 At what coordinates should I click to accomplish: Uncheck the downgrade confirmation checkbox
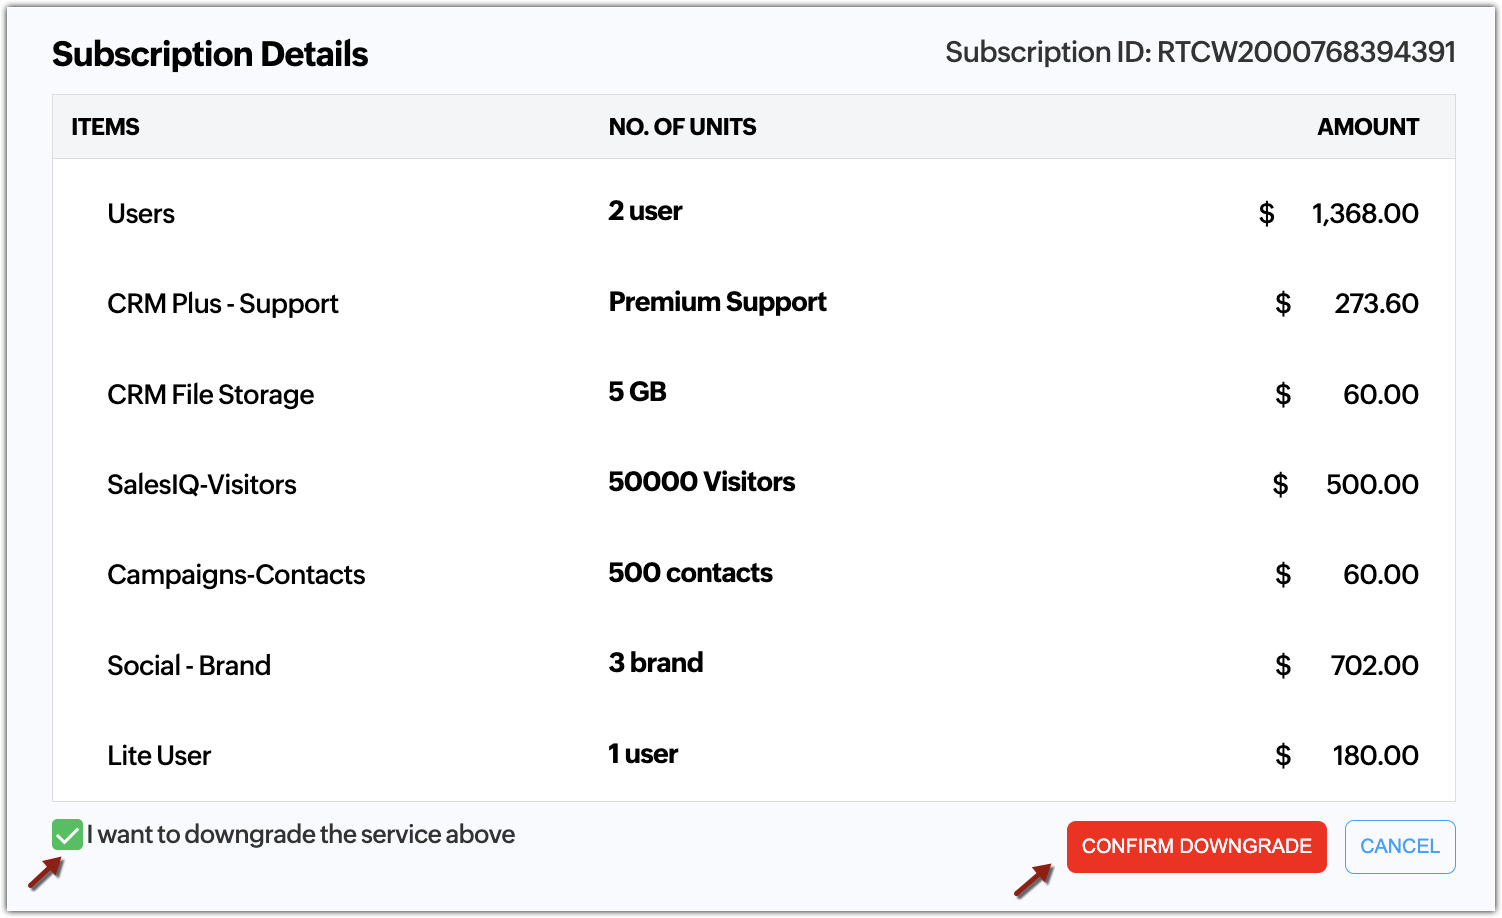pos(67,834)
